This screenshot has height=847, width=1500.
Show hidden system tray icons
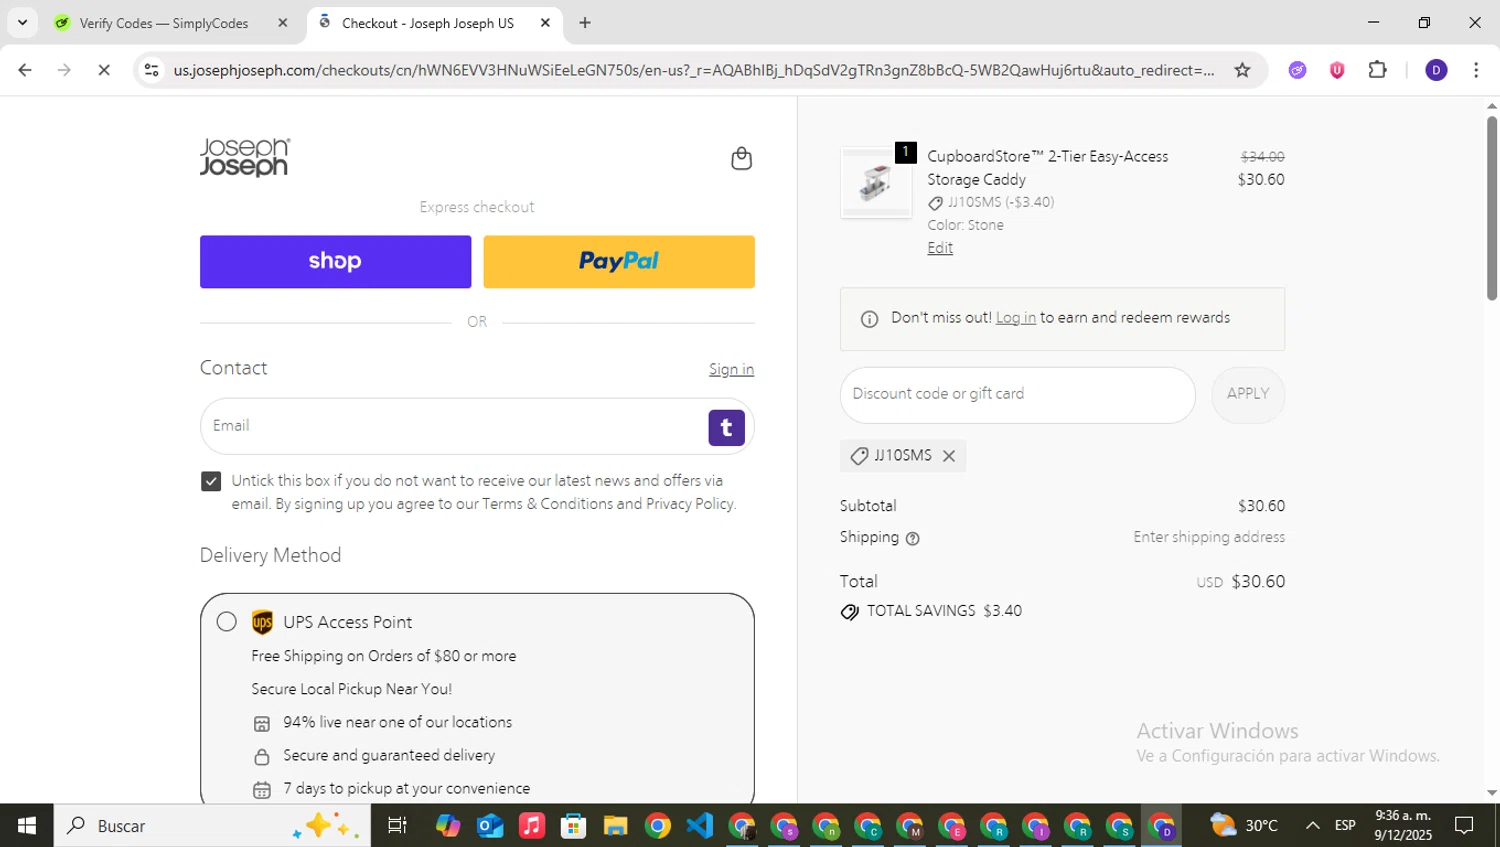pos(1313,825)
